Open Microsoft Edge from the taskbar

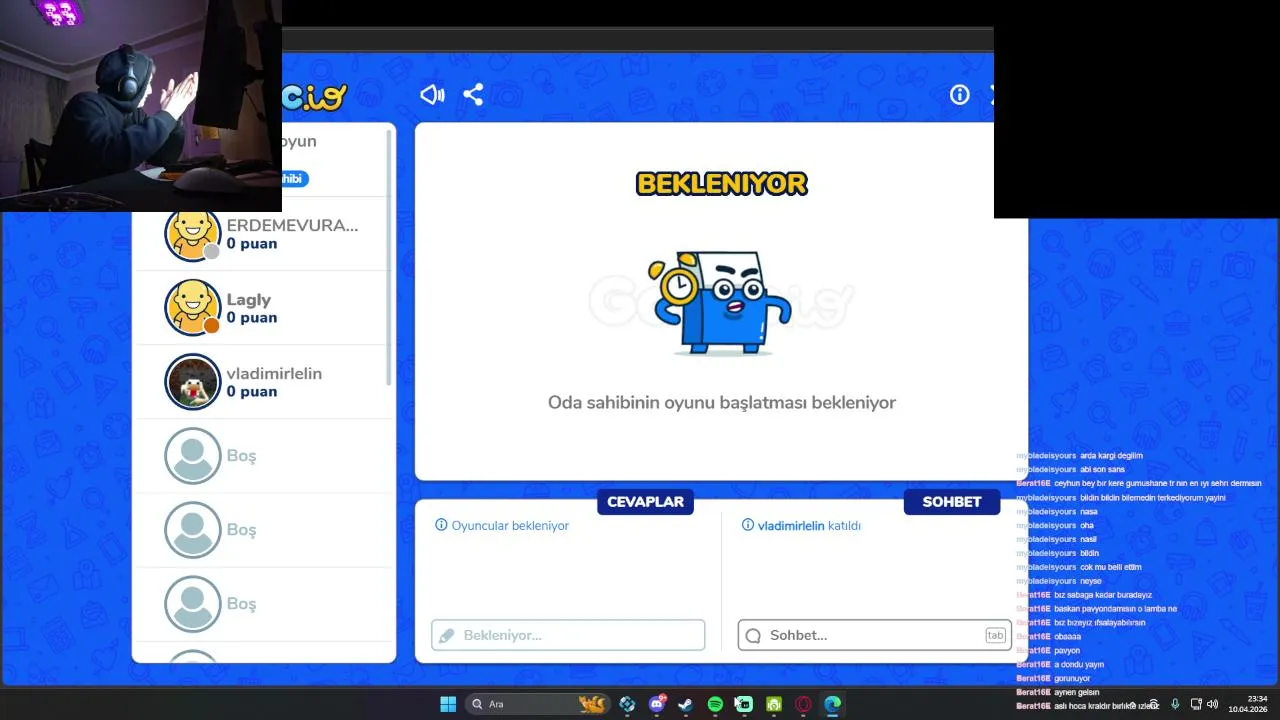(x=832, y=704)
